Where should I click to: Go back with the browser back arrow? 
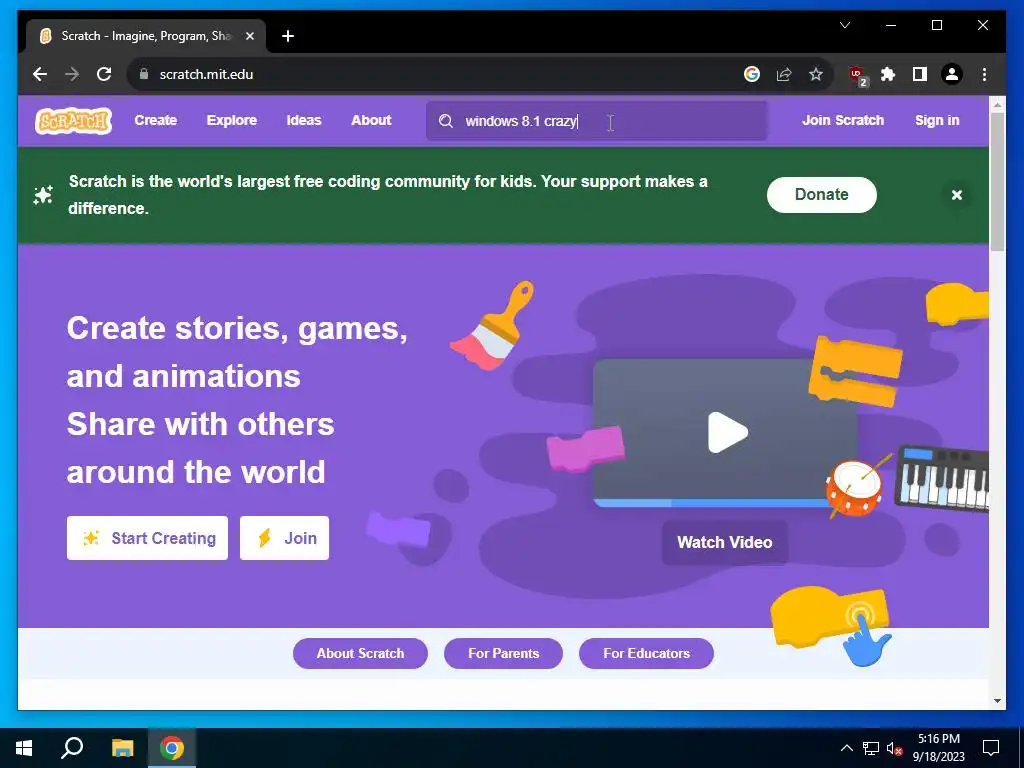pyautogui.click(x=40, y=74)
